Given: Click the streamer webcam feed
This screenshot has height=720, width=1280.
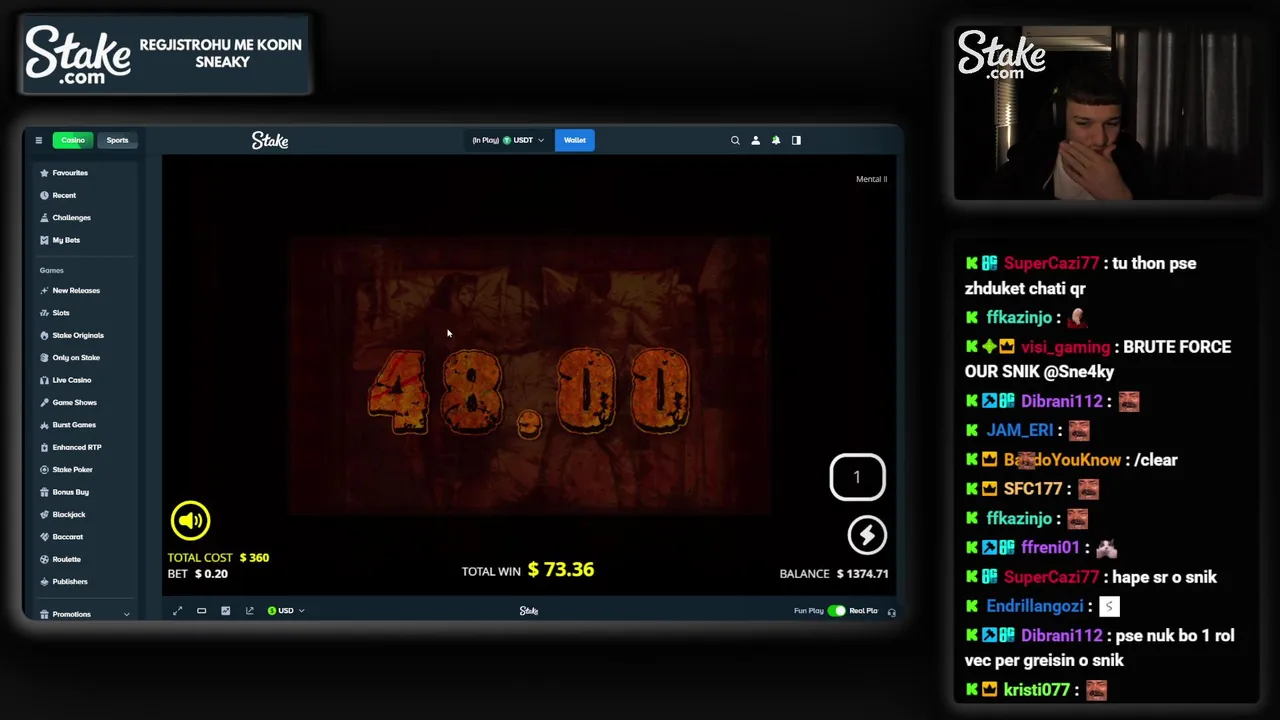Looking at the screenshot, I should click(x=1107, y=113).
